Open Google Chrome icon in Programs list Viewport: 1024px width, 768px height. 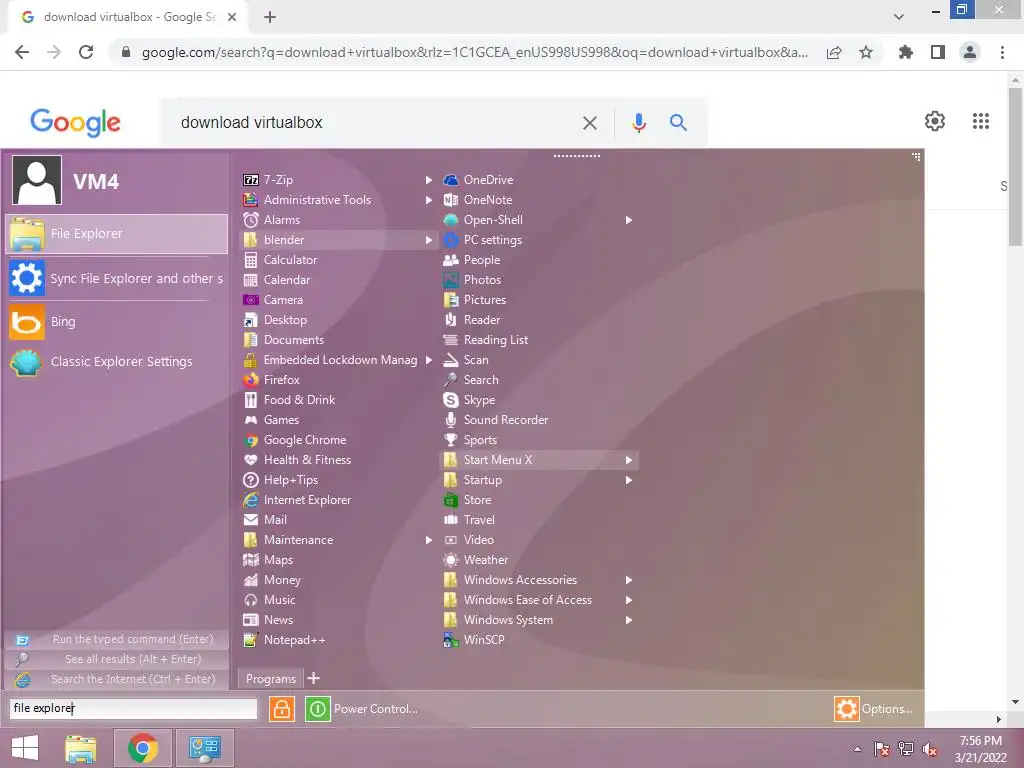(x=251, y=440)
